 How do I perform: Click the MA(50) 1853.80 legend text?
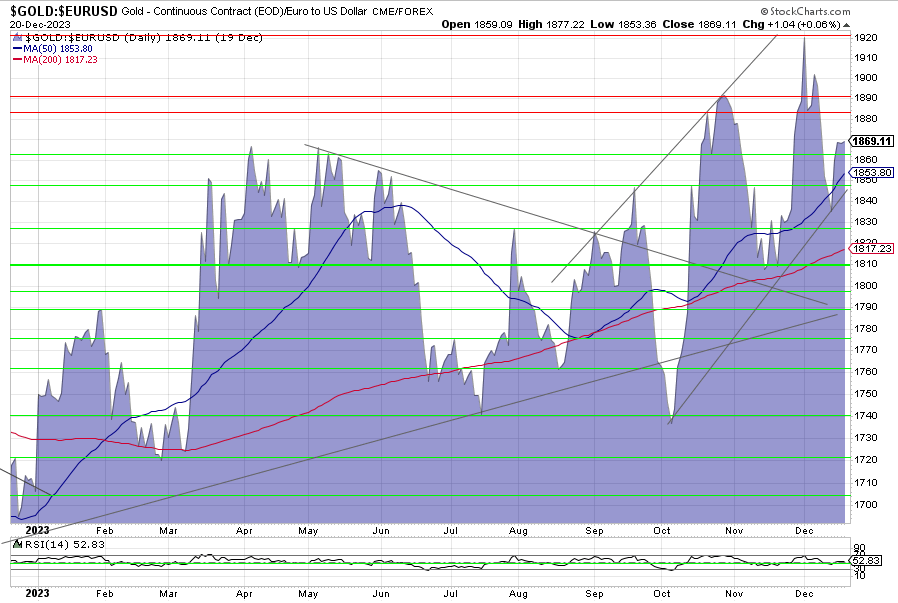tap(57, 47)
